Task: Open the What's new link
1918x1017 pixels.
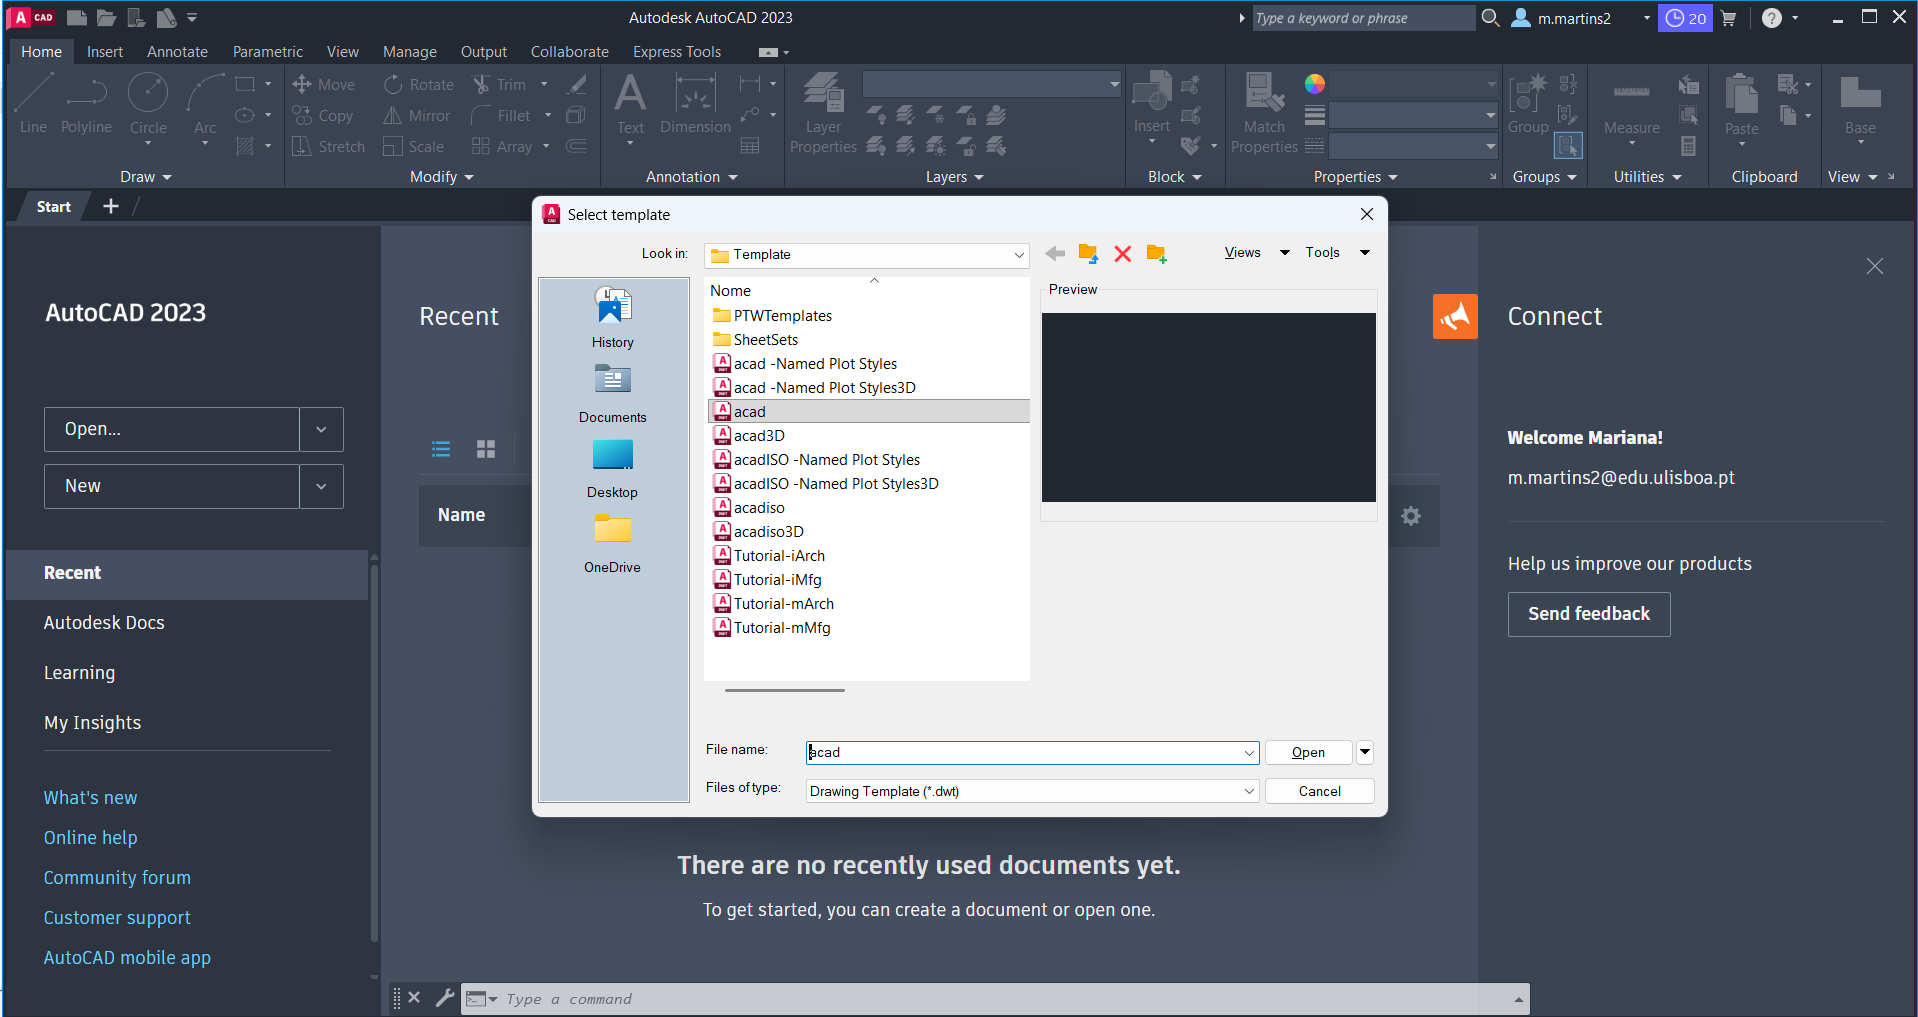Action: coord(90,798)
